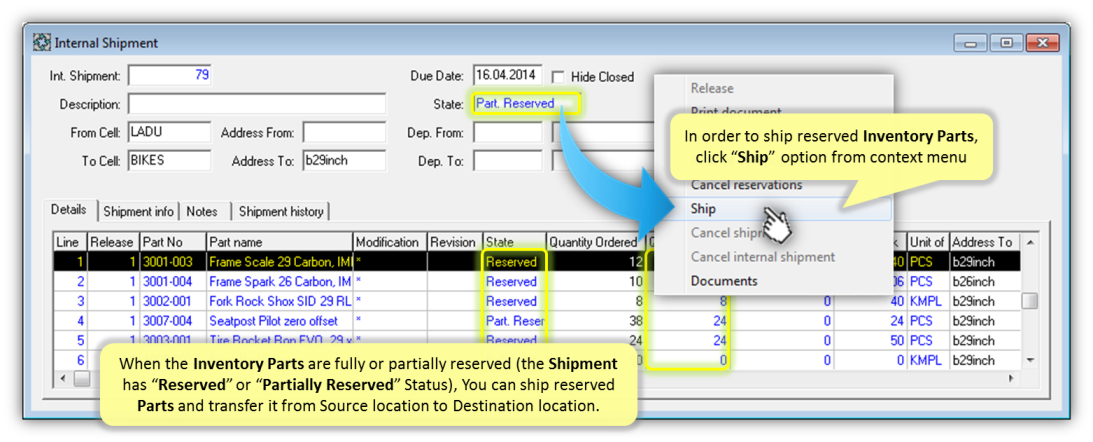
Task: Maximize the Internal Shipment window
Action: [1007, 43]
